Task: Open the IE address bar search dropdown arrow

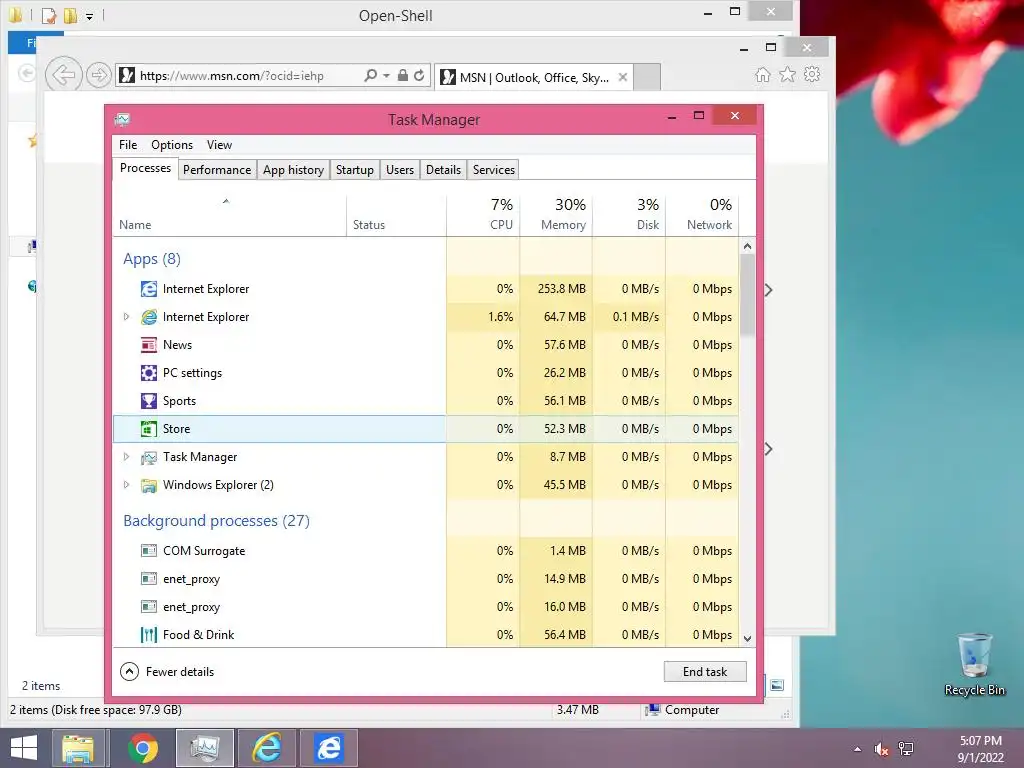Action: click(387, 76)
